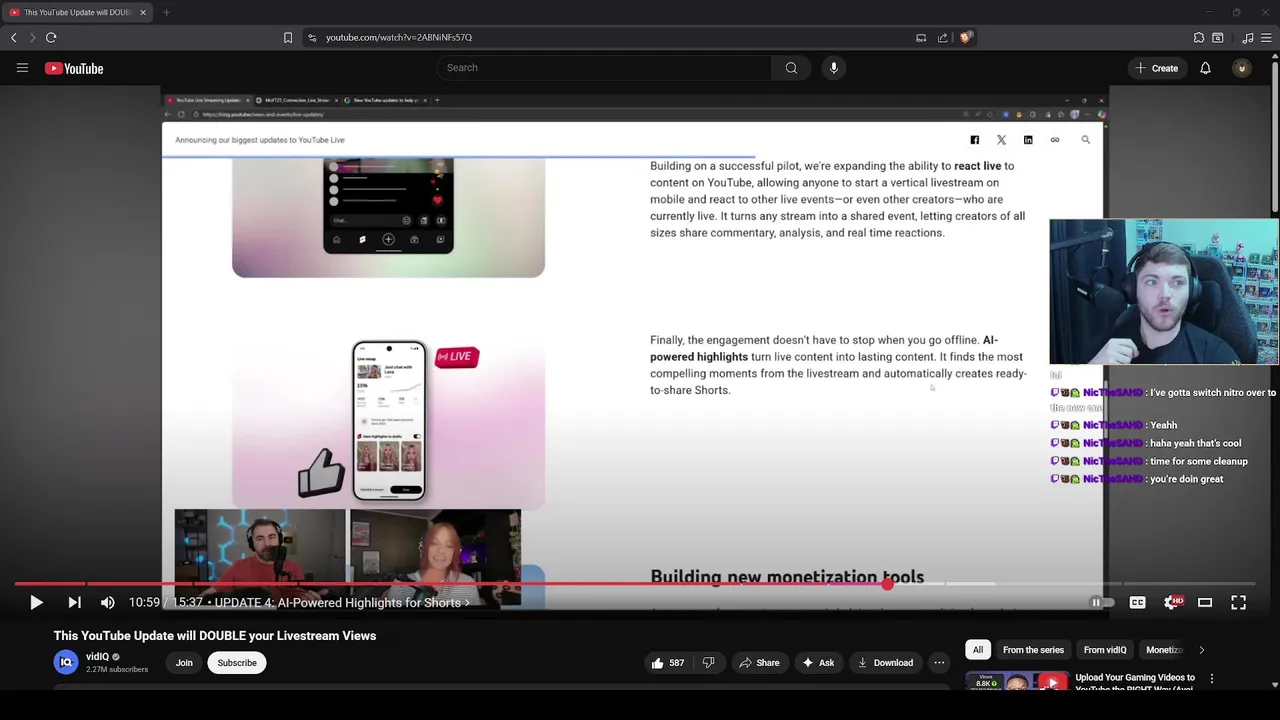Play the paused video
Viewport: 1280px width, 720px height.
coord(36,602)
